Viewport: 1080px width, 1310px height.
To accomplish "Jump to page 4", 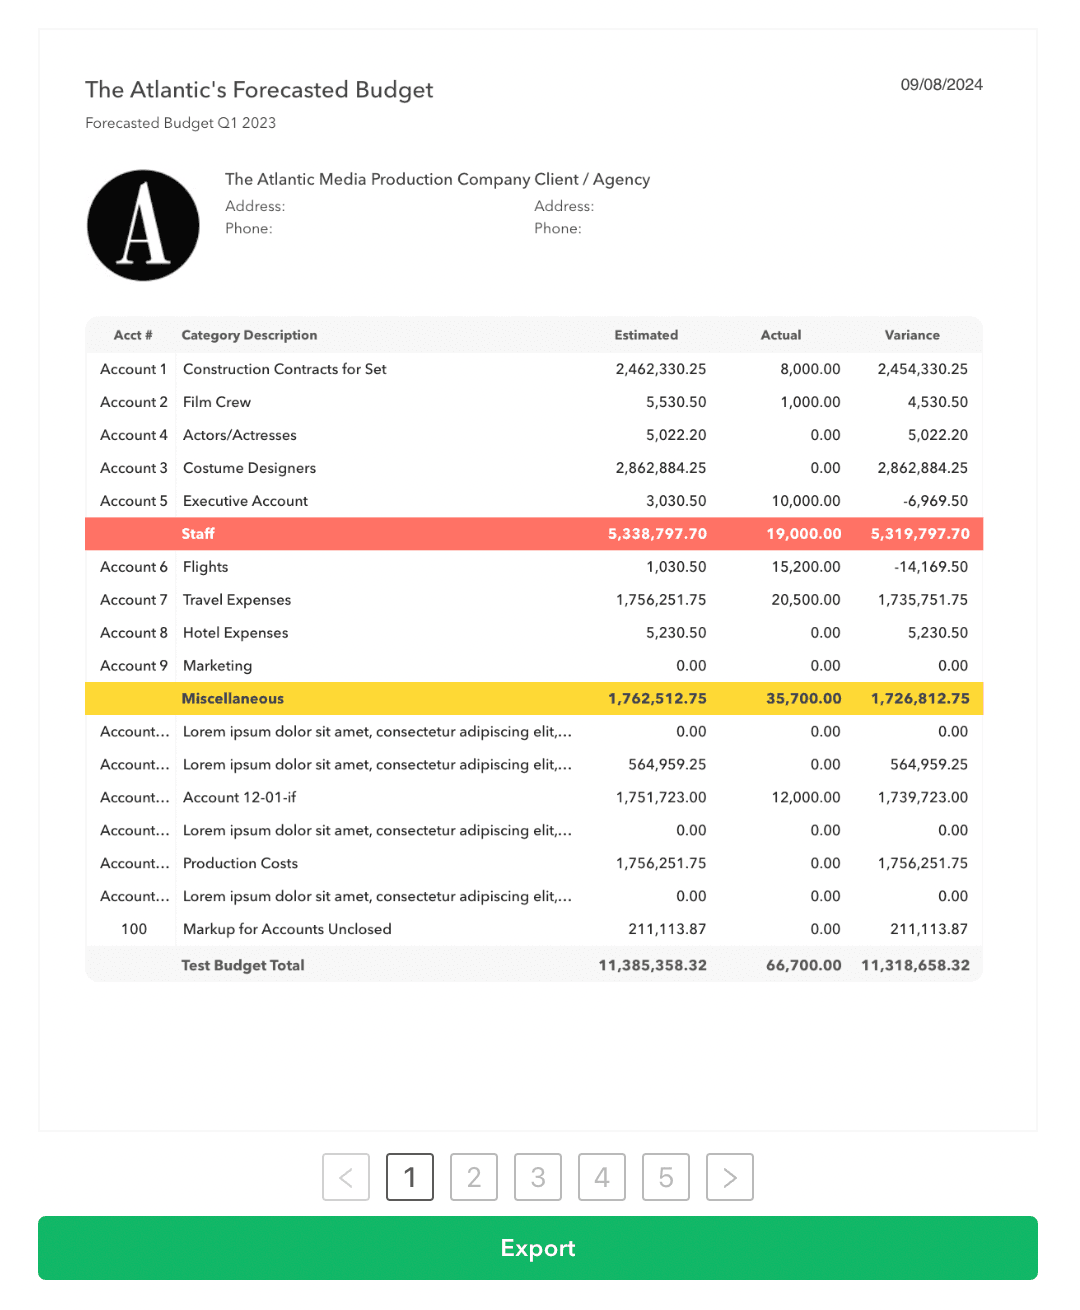I will click(602, 1177).
